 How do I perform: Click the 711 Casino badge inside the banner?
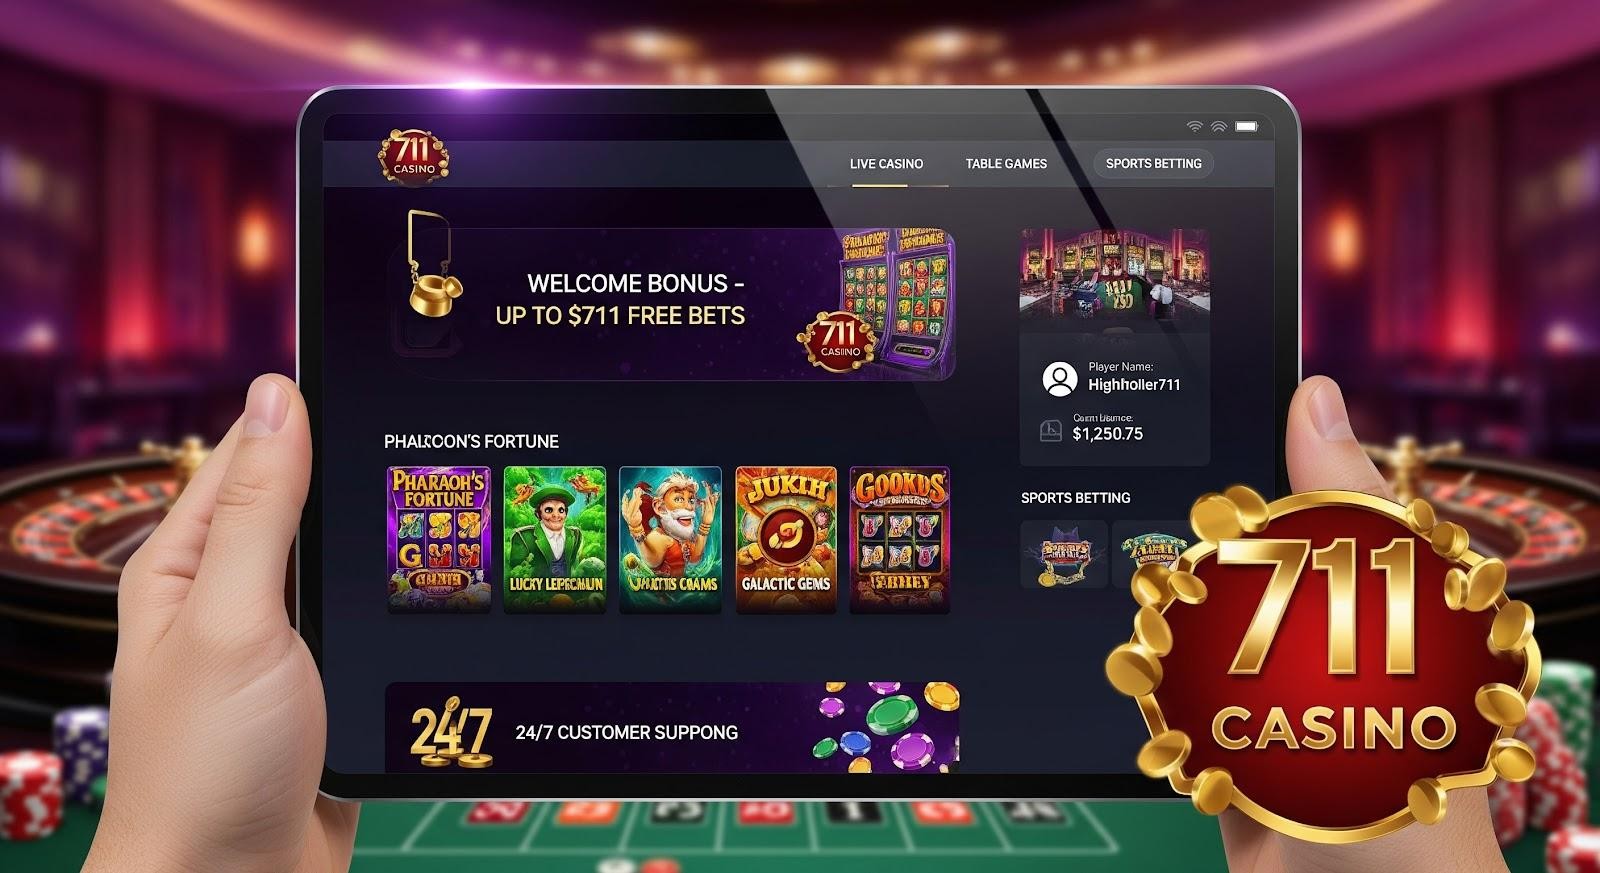[x=837, y=341]
